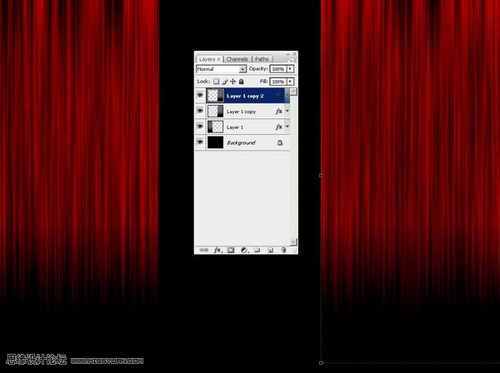Screen dimensions: 500x373
Task: Add a layer mask
Action: coord(231,250)
